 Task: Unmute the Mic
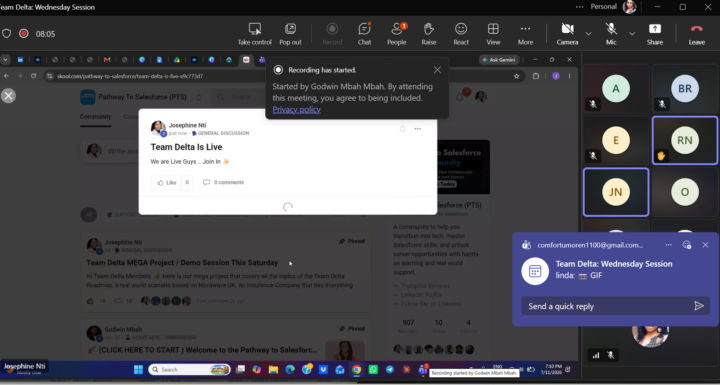click(x=611, y=34)
